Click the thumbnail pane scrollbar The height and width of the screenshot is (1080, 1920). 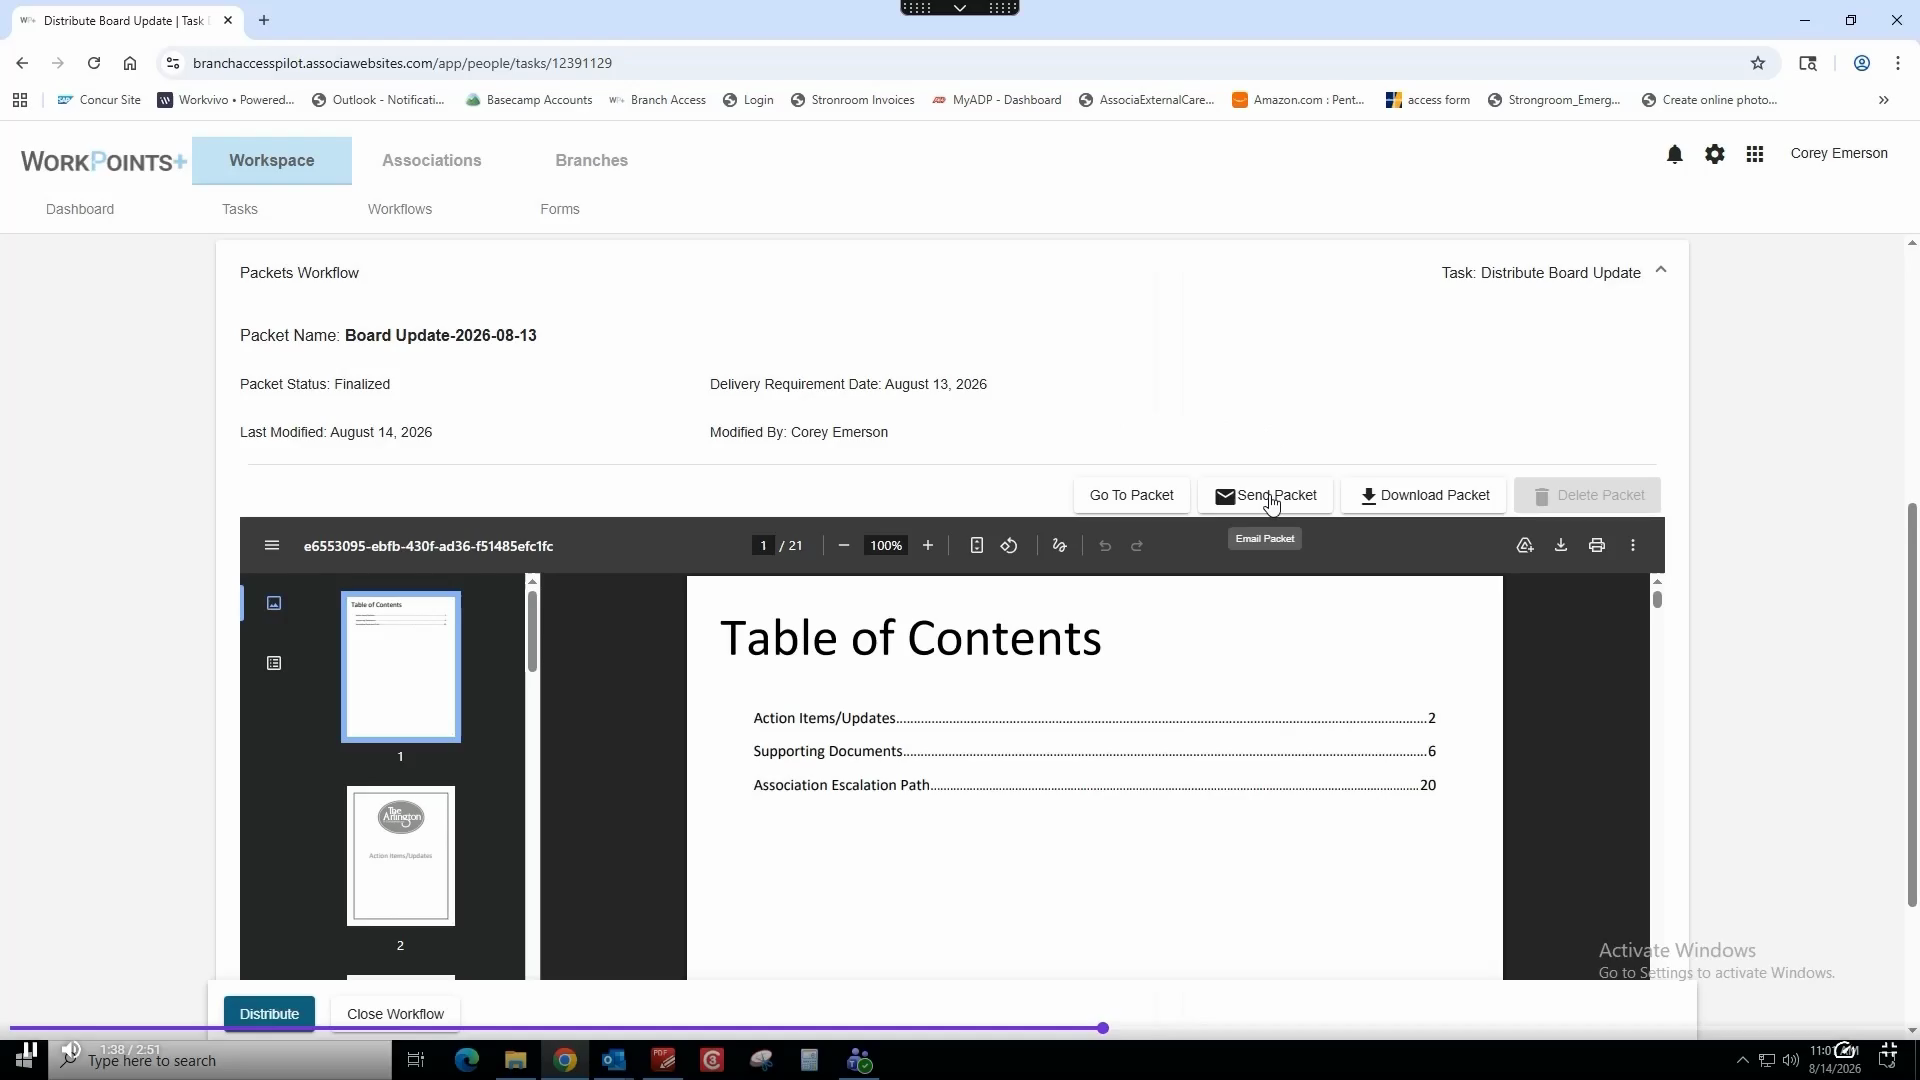(532, 632)
